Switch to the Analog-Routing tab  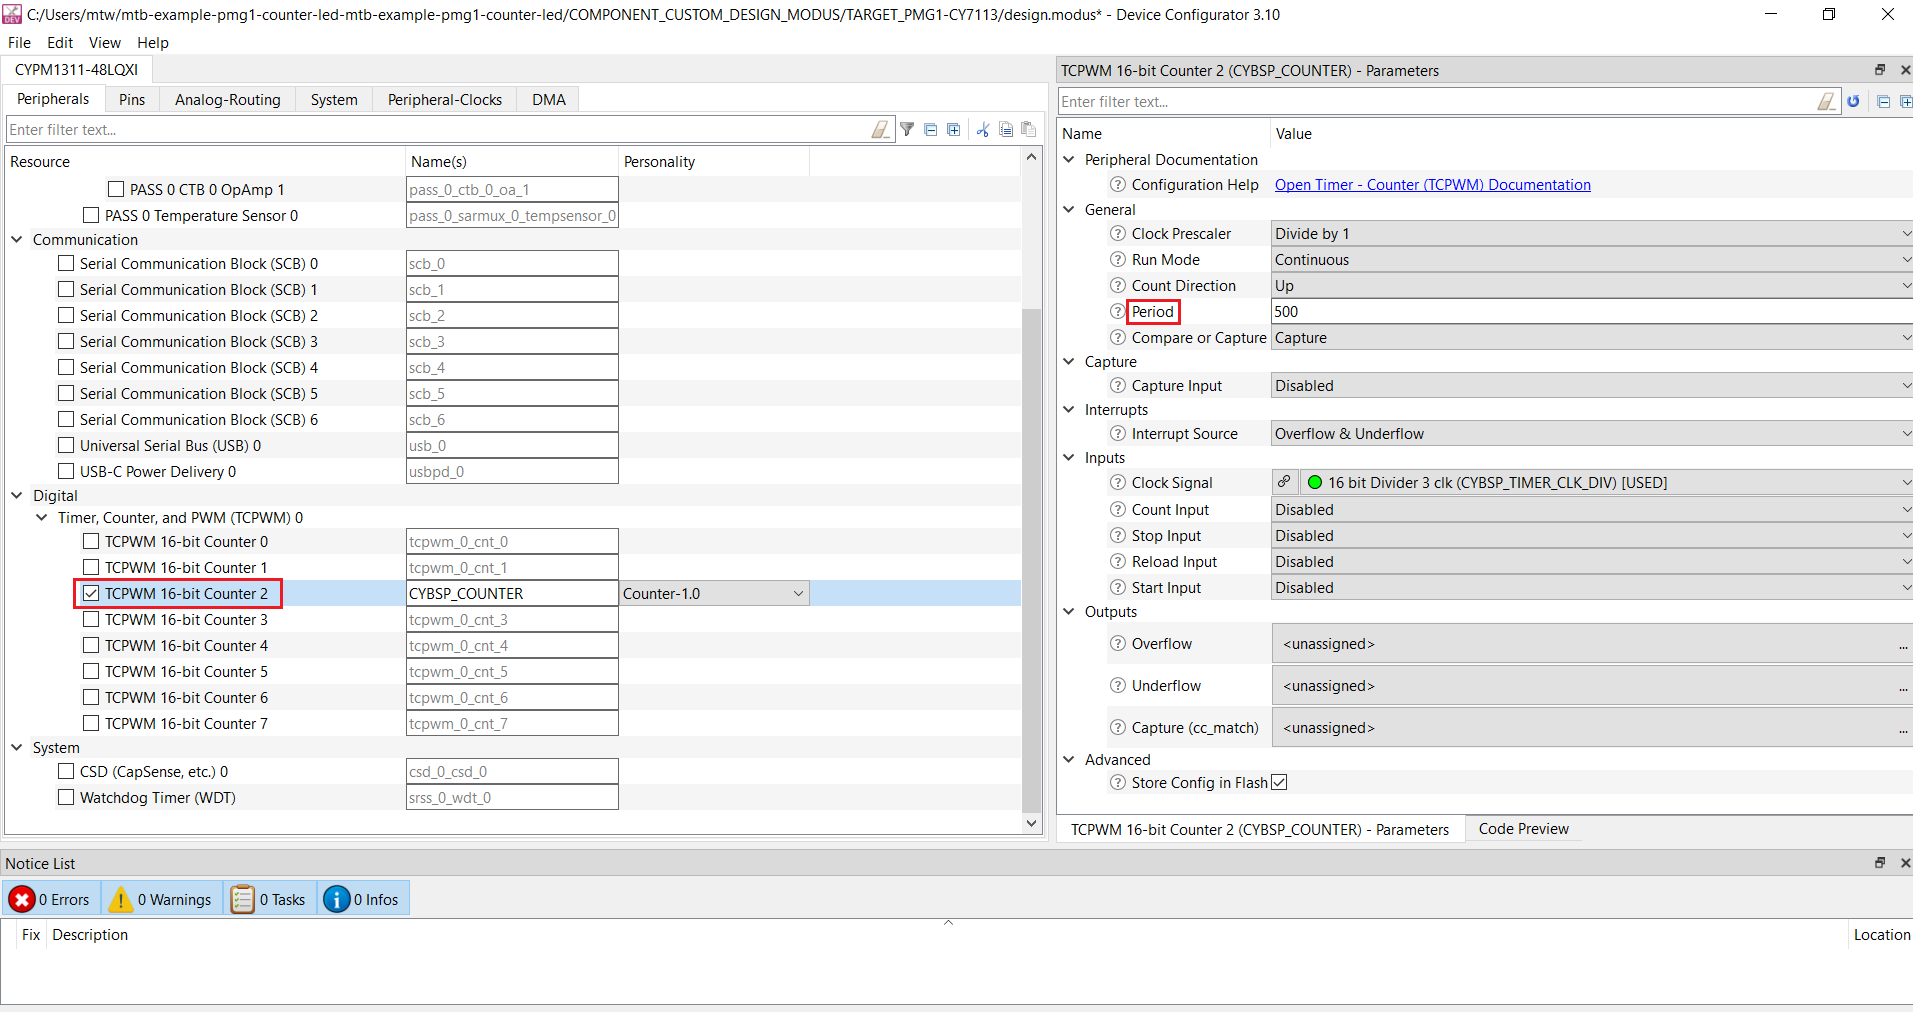point(228,100)
